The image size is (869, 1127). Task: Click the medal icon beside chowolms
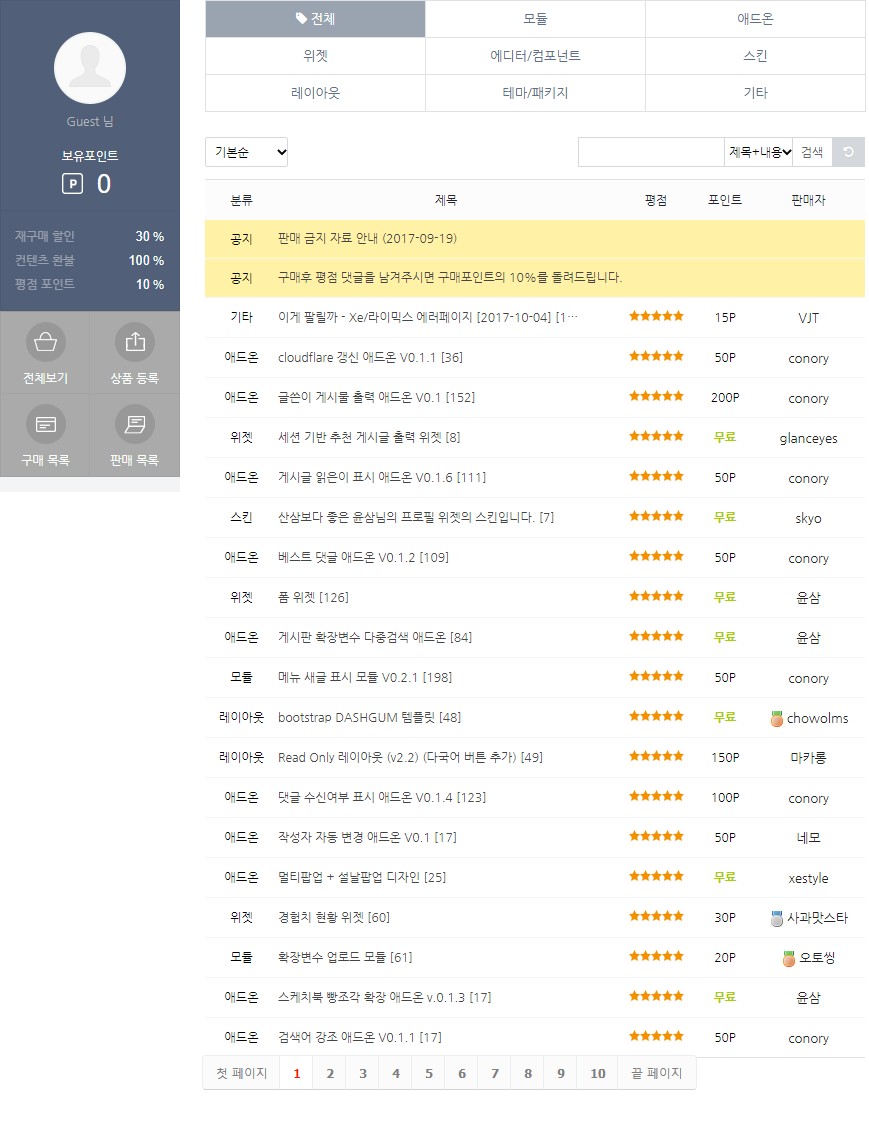[x=776, y=718]
